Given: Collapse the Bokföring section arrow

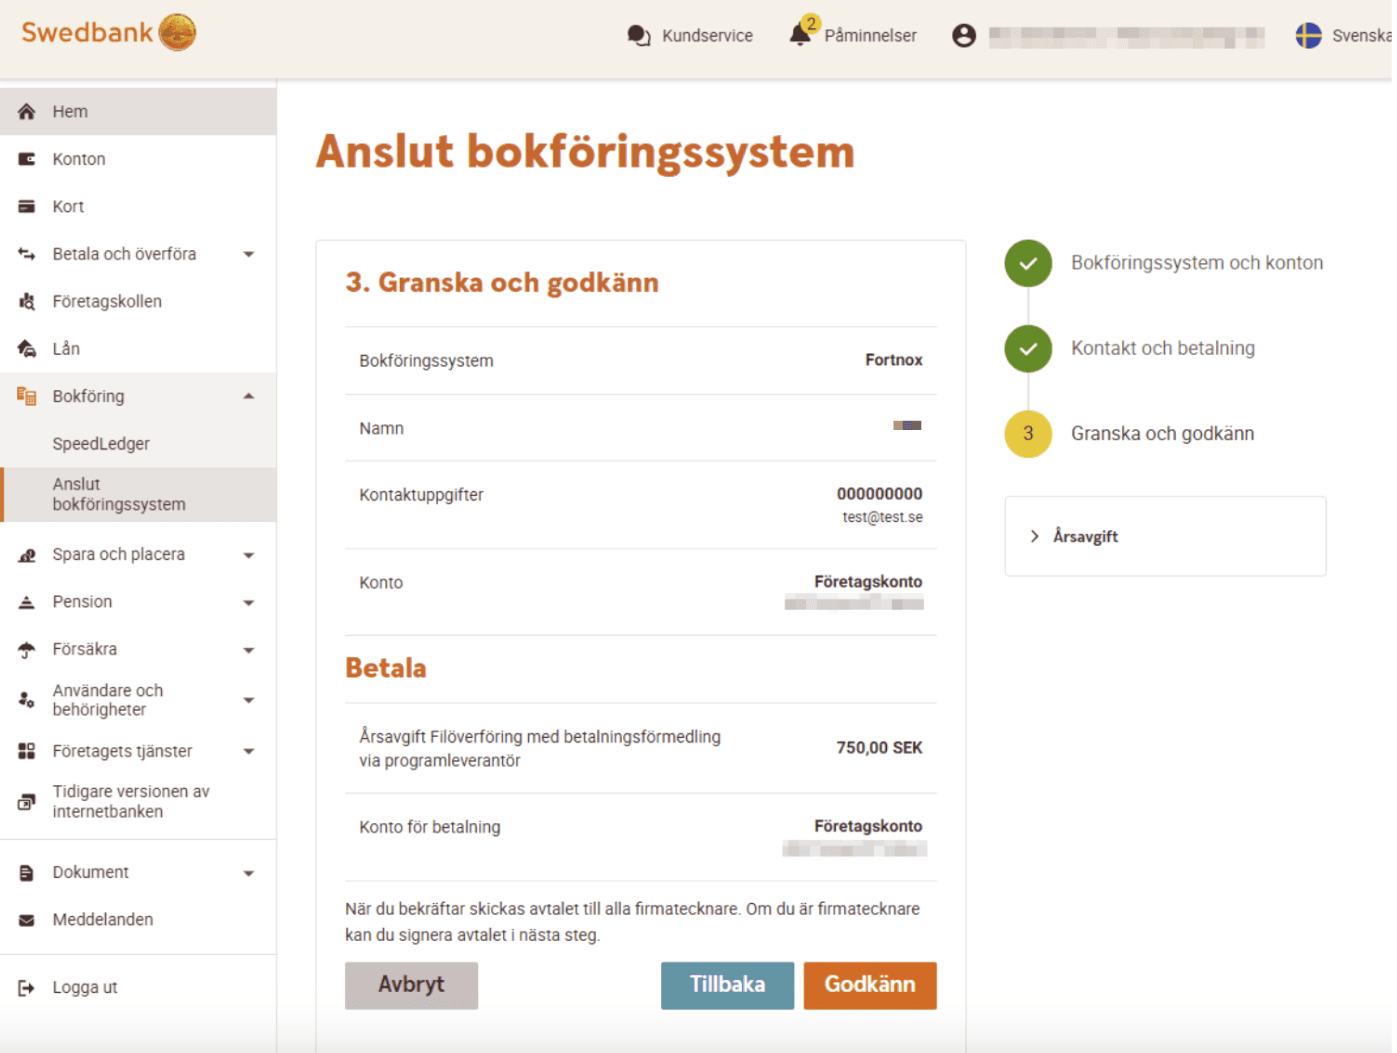Looking at the screenshot, I should 249,396.
